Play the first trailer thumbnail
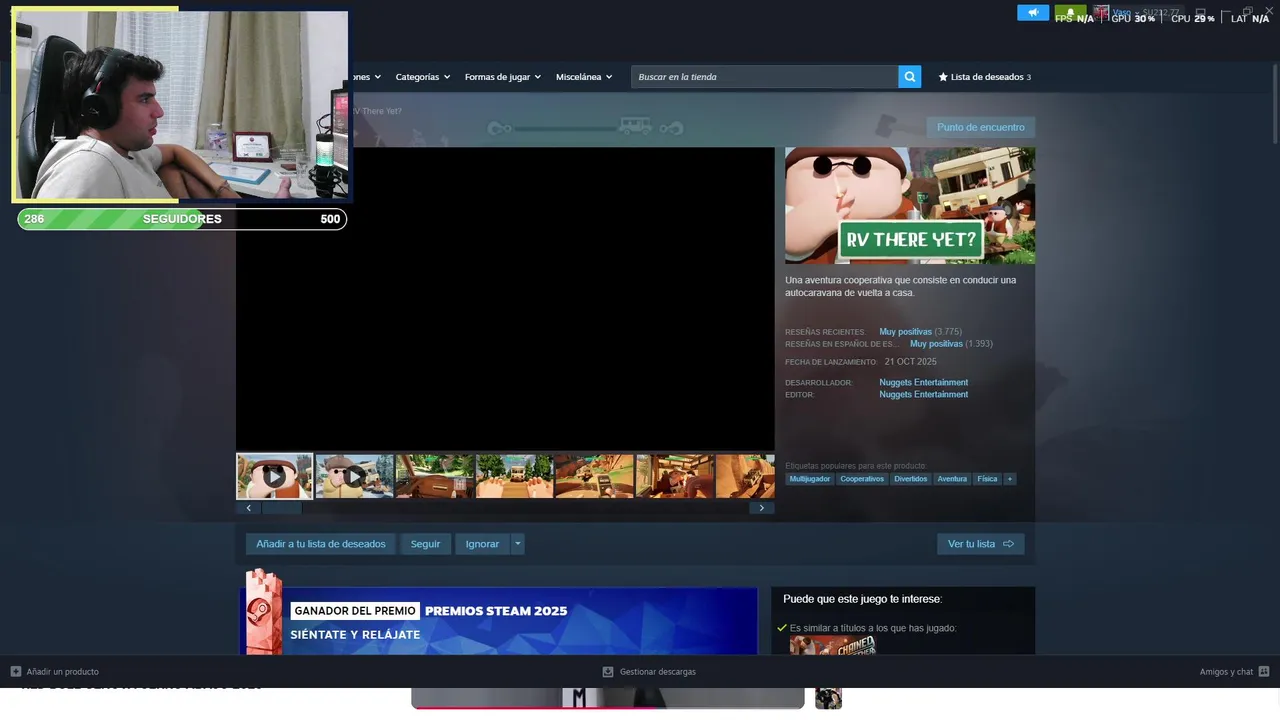1280x720 pixels. pos(274,476)
